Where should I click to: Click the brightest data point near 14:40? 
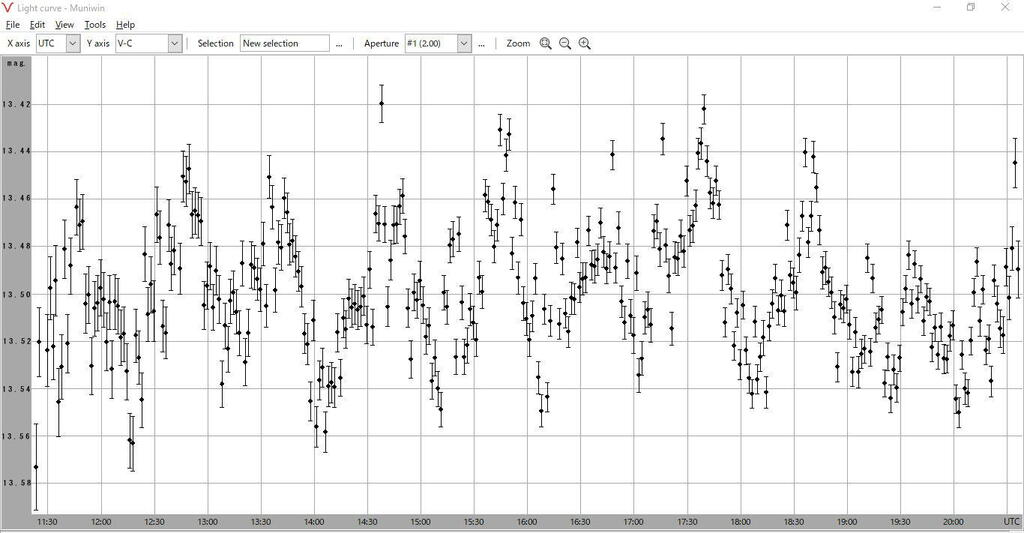pyautogui.click(x=381, y=103)
